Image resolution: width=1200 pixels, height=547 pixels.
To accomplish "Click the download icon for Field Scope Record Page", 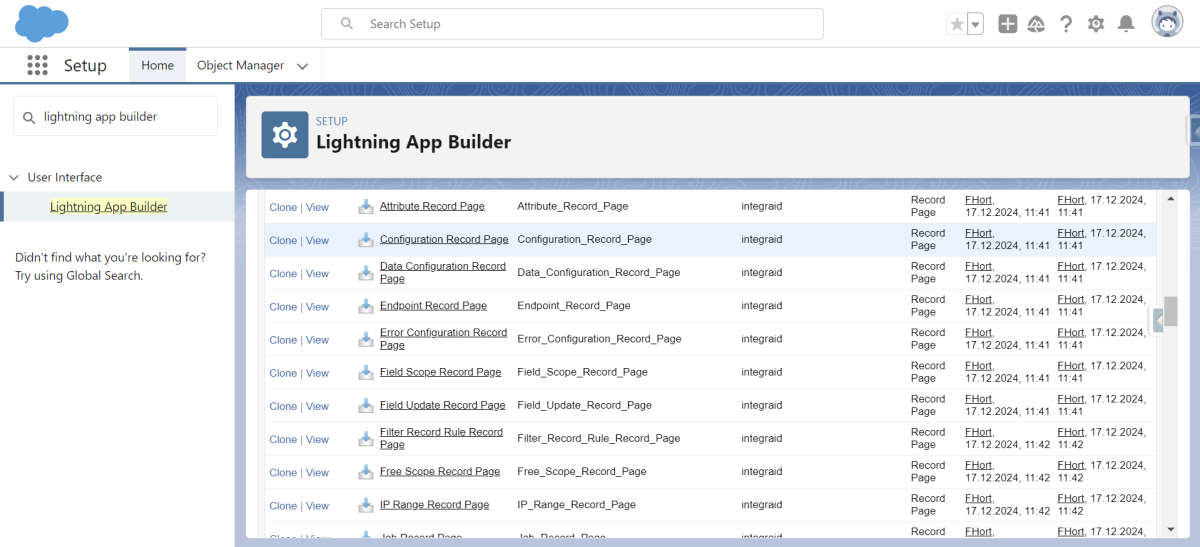I will point(366,372).
